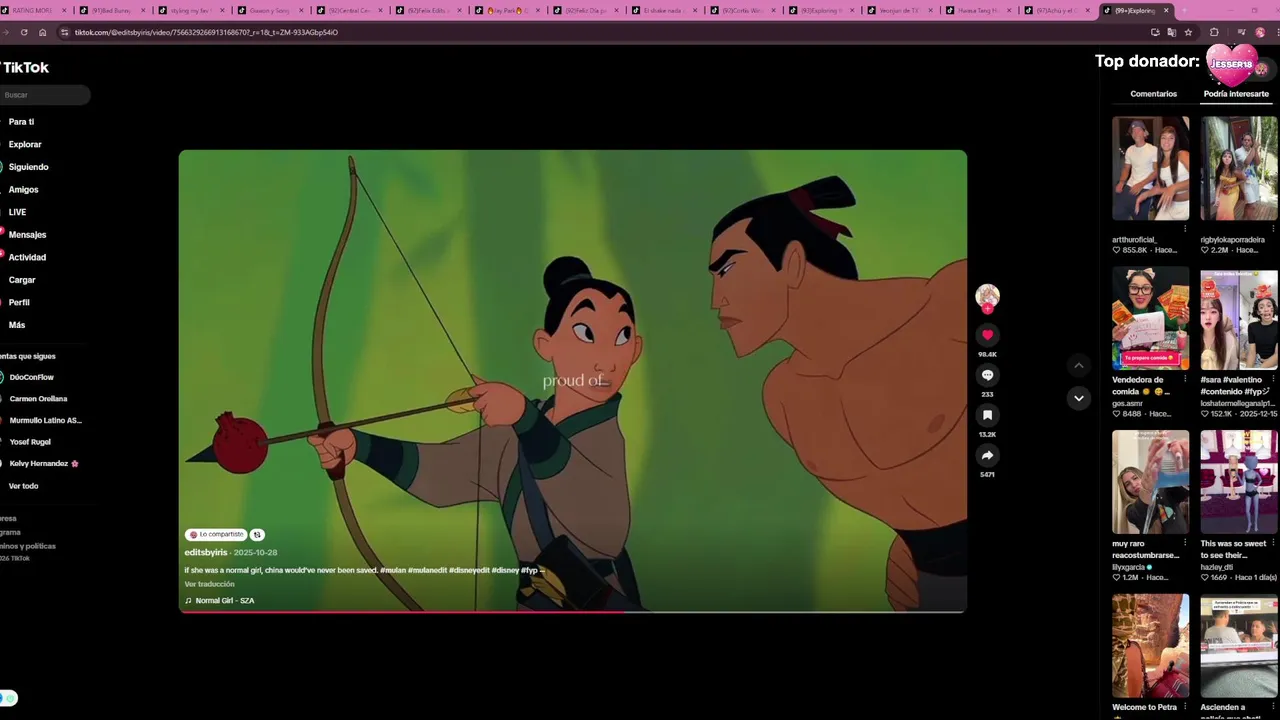Open Kelvy Hernandez followed account
Viewport: 1280px width, 720px height.
pyautogui.click(x=44, y=464)
